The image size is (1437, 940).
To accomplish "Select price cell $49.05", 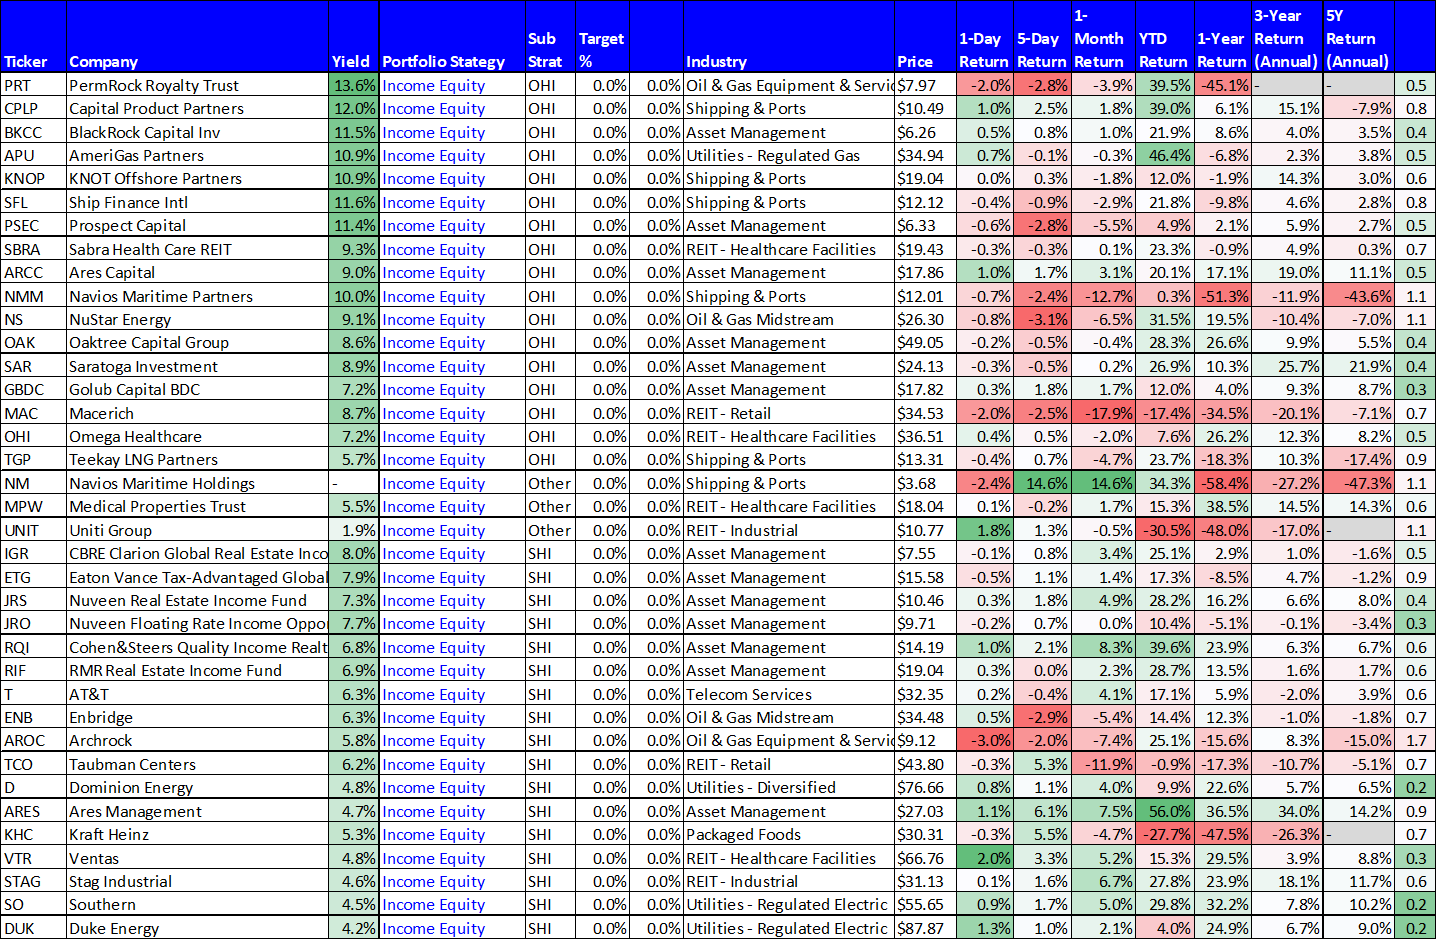I will (x=925, y=343).
